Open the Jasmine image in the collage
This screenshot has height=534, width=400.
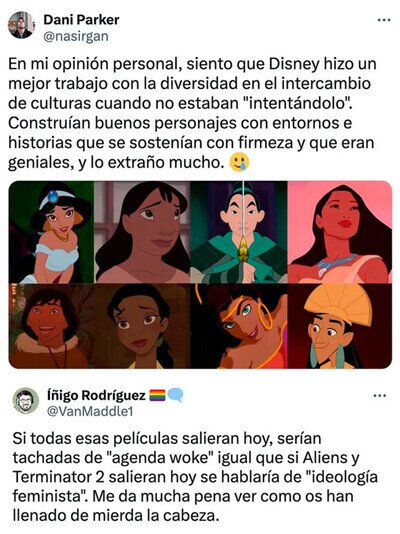51,232
